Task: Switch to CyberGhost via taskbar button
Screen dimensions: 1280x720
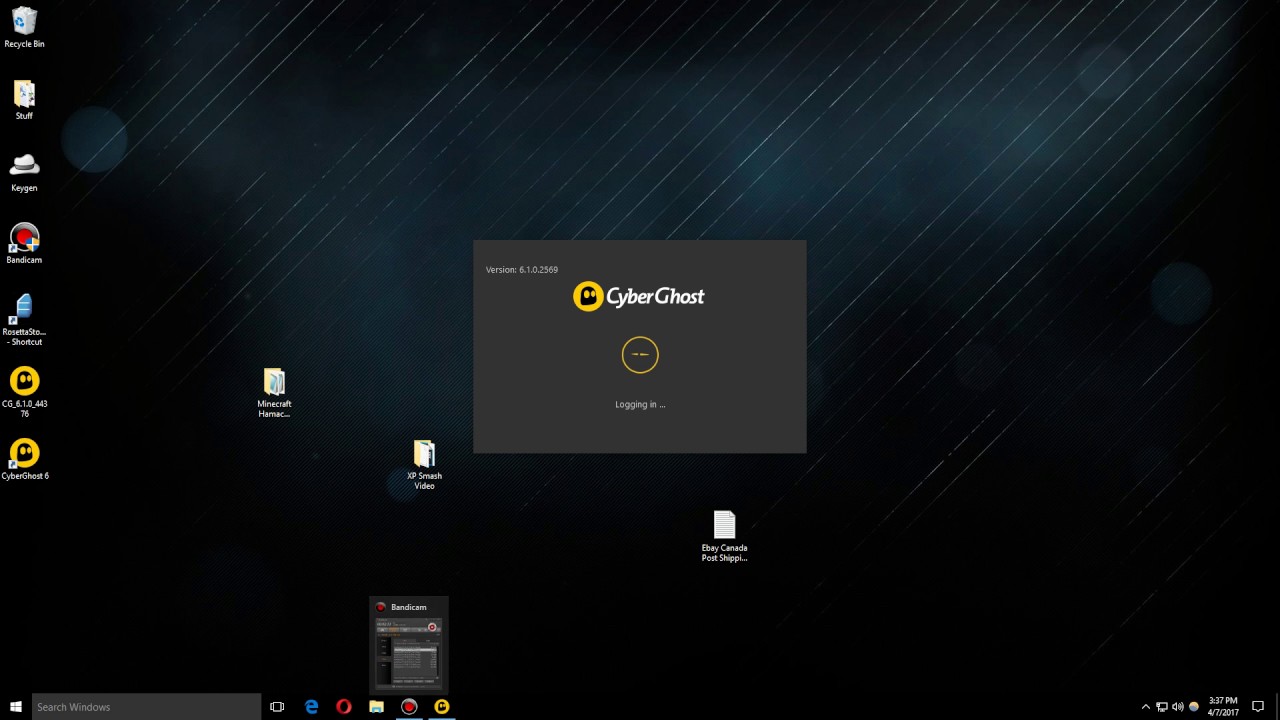Action: pos(441,707)
